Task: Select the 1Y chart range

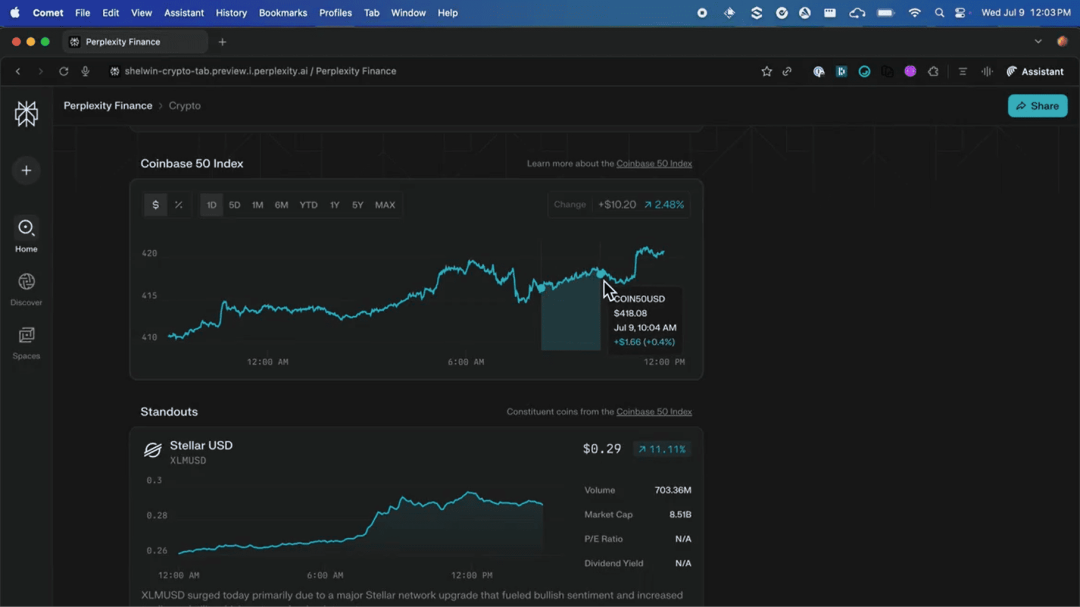Action: tap(335, 205)
